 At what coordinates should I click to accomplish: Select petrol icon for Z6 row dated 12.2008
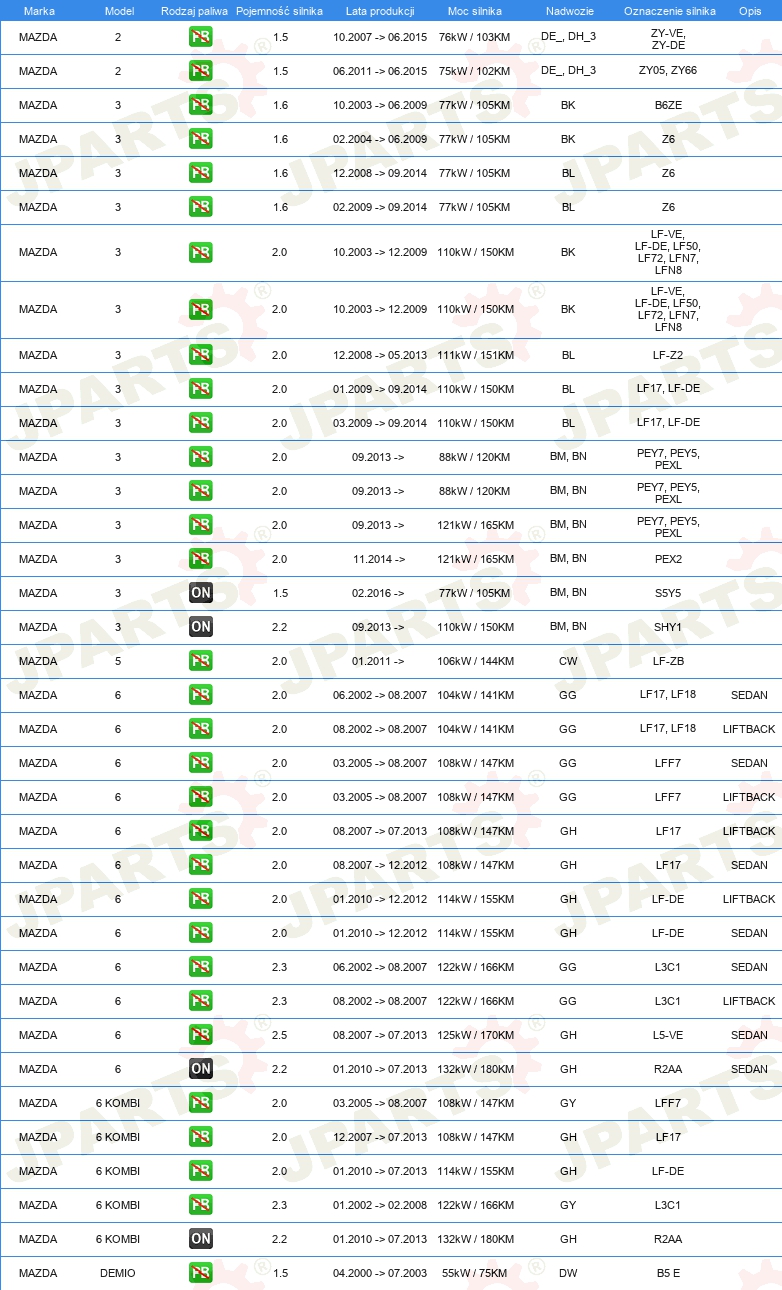coord(201,173)
